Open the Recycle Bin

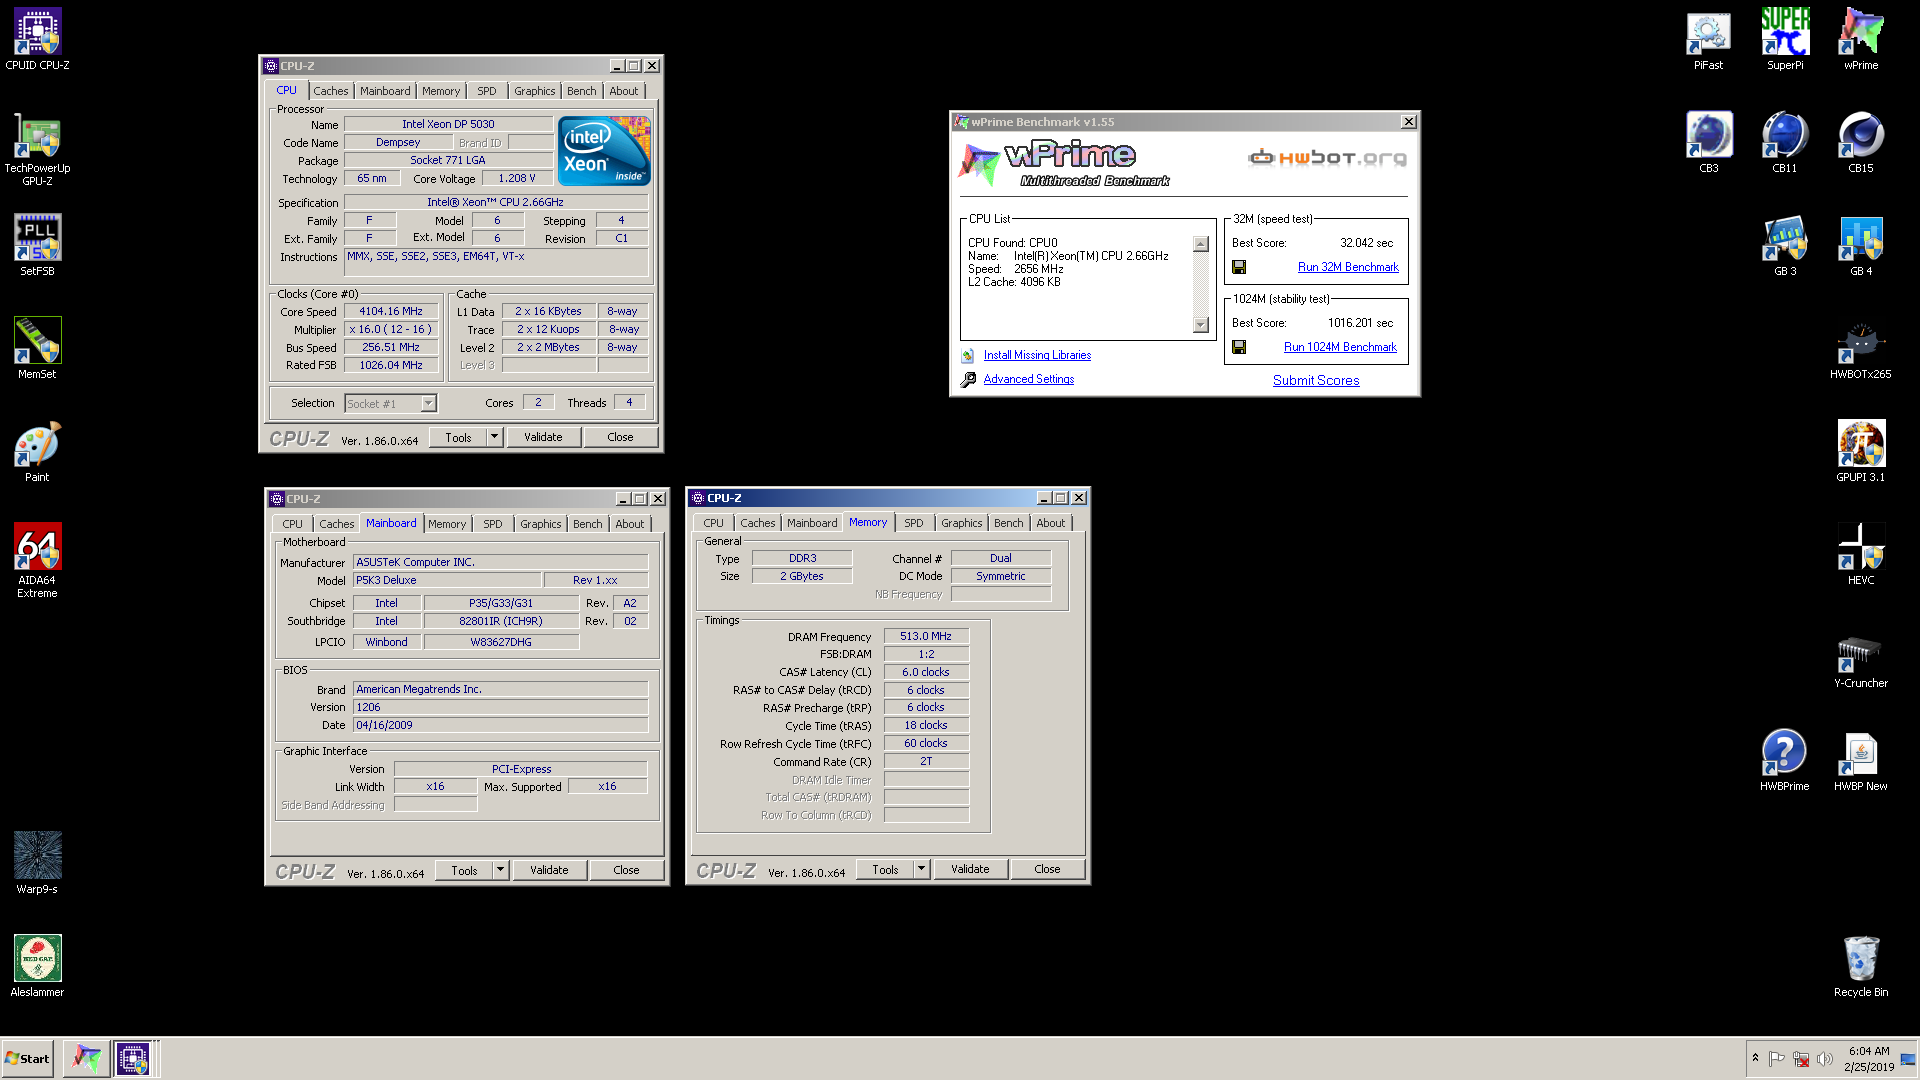(x=1861, y=966)
